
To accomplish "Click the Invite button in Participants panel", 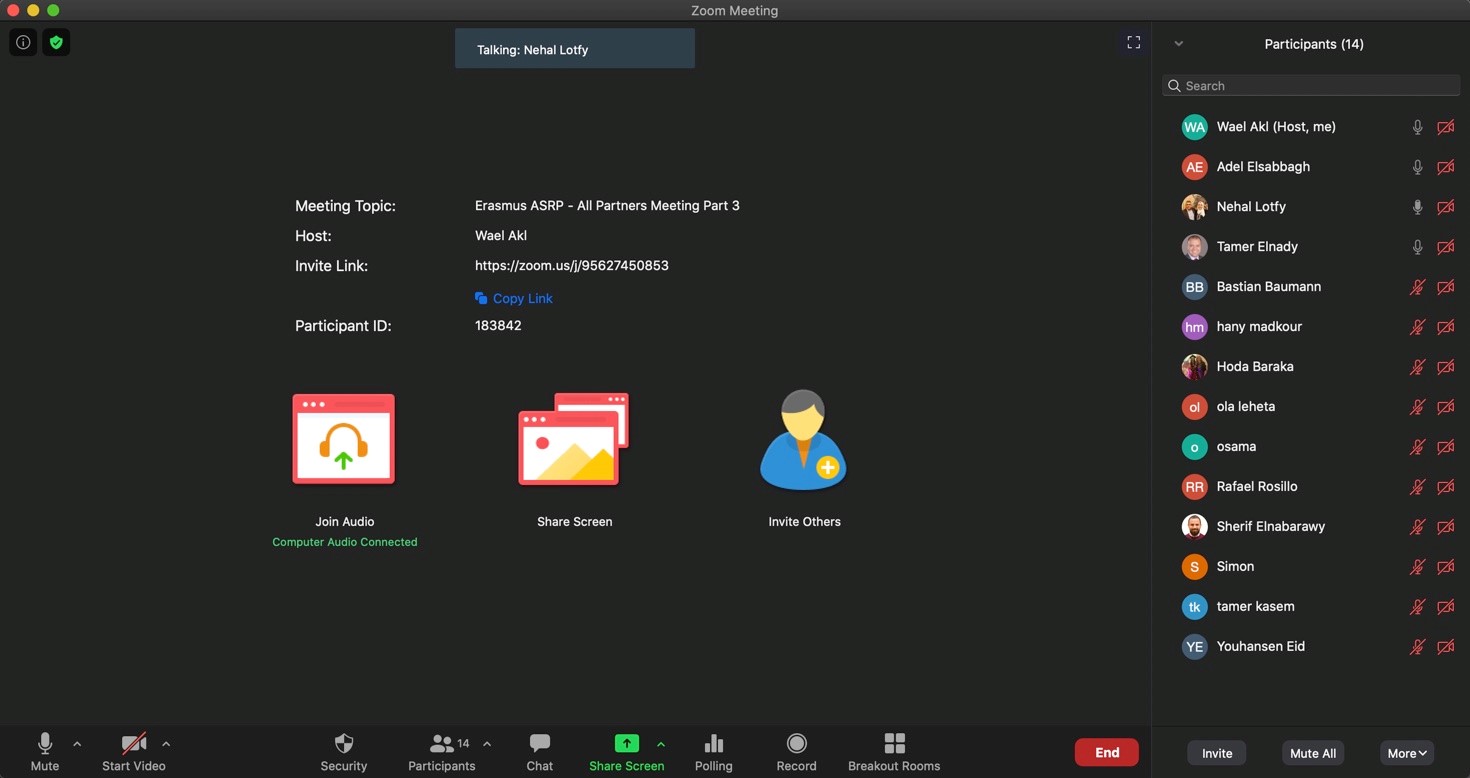I will 1217,753.
